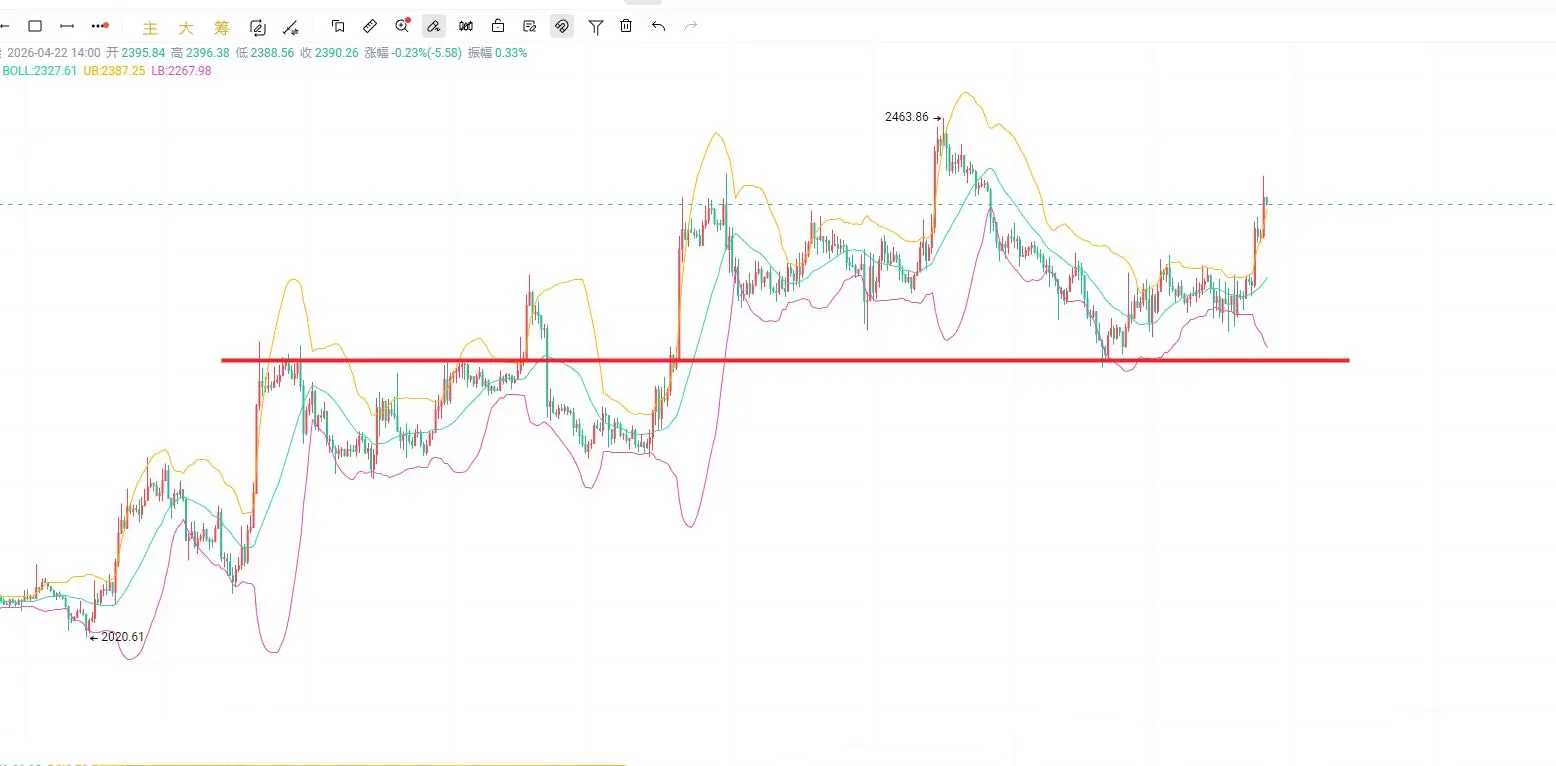
Task: Select the rectangle drawing tool
Action: pos(35,26)
